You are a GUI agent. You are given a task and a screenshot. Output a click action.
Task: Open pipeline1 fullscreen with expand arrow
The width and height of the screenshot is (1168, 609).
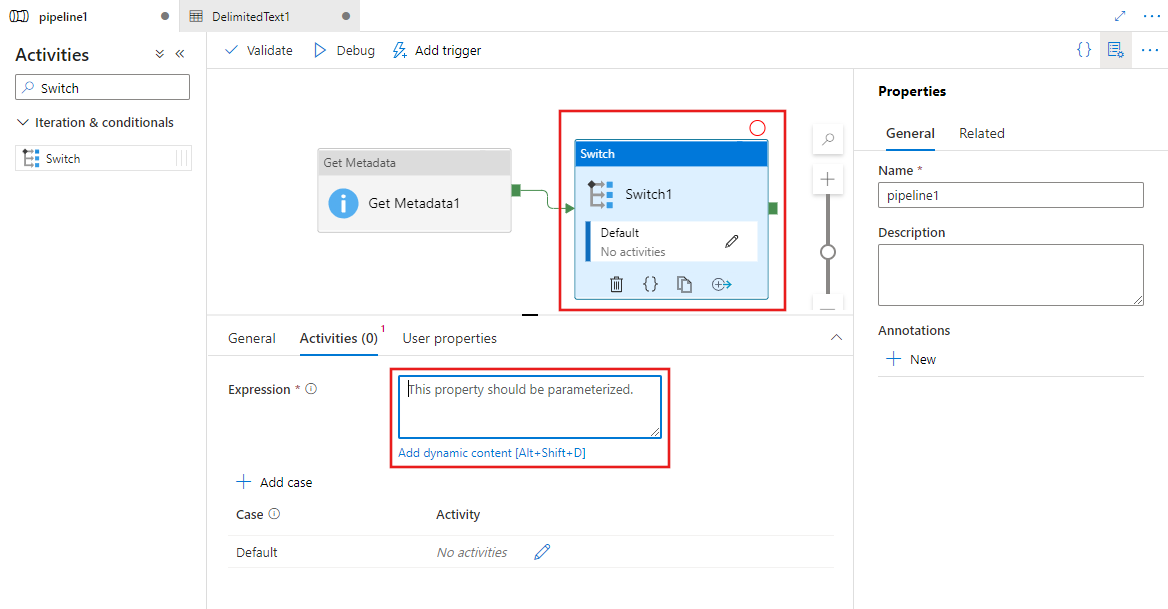1120,15
